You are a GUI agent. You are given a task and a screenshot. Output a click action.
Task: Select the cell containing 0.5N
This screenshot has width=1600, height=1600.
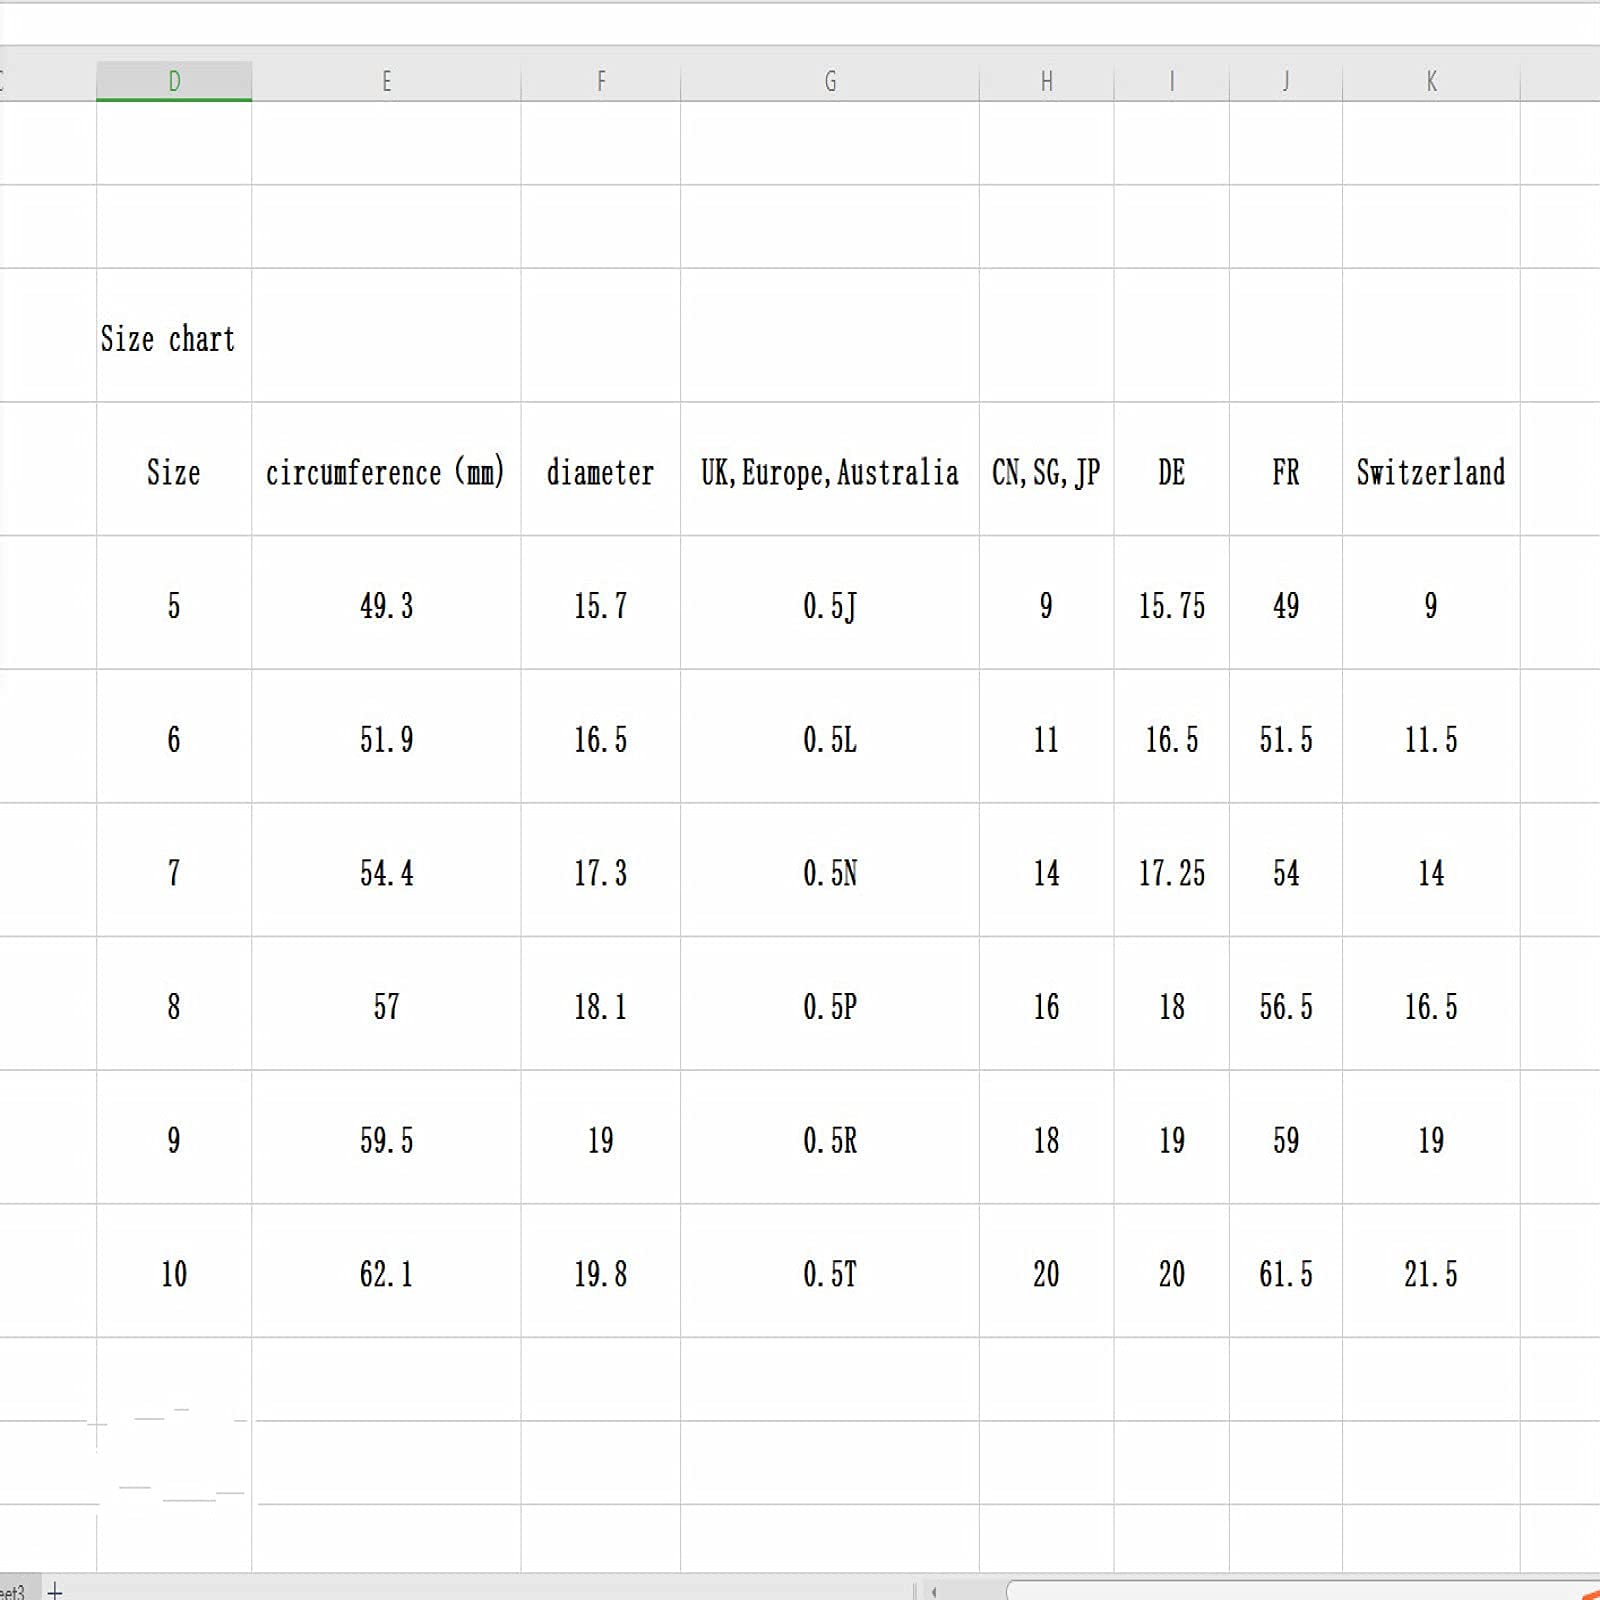click(830, 870)
